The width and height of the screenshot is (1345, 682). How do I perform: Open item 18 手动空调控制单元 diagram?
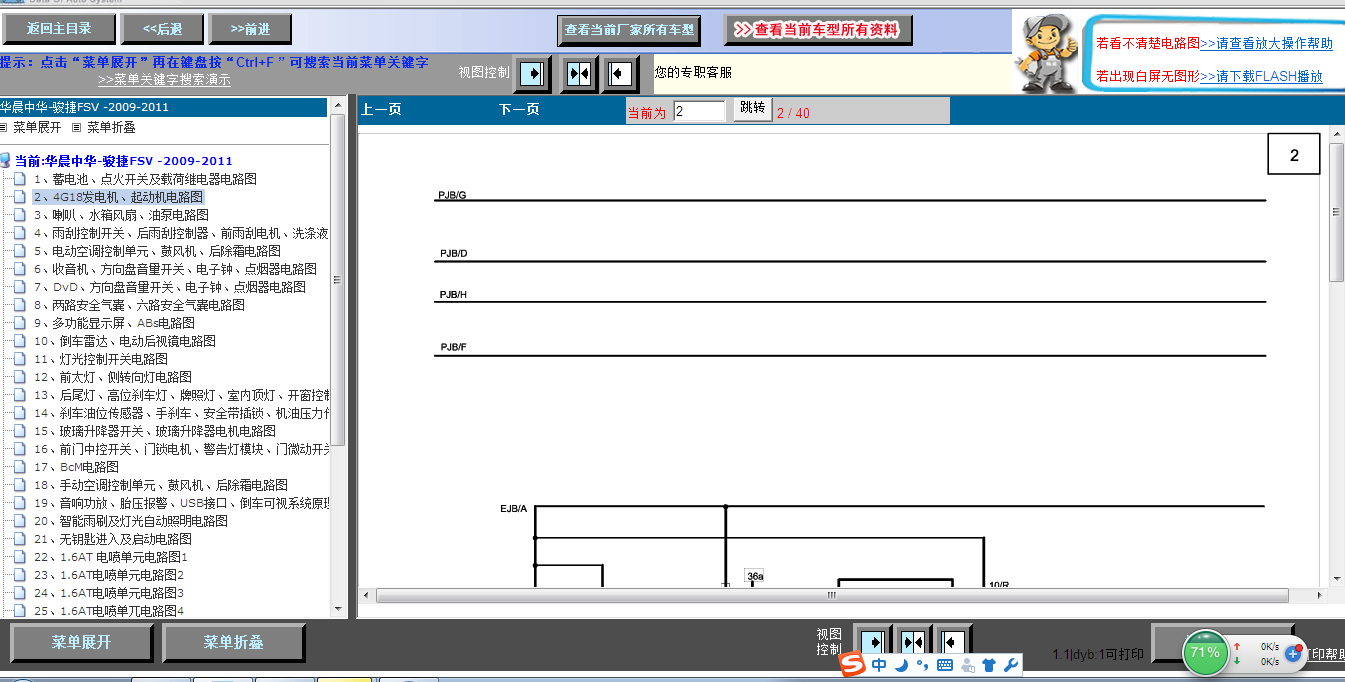pyautogui.click(x=160, y=485)
